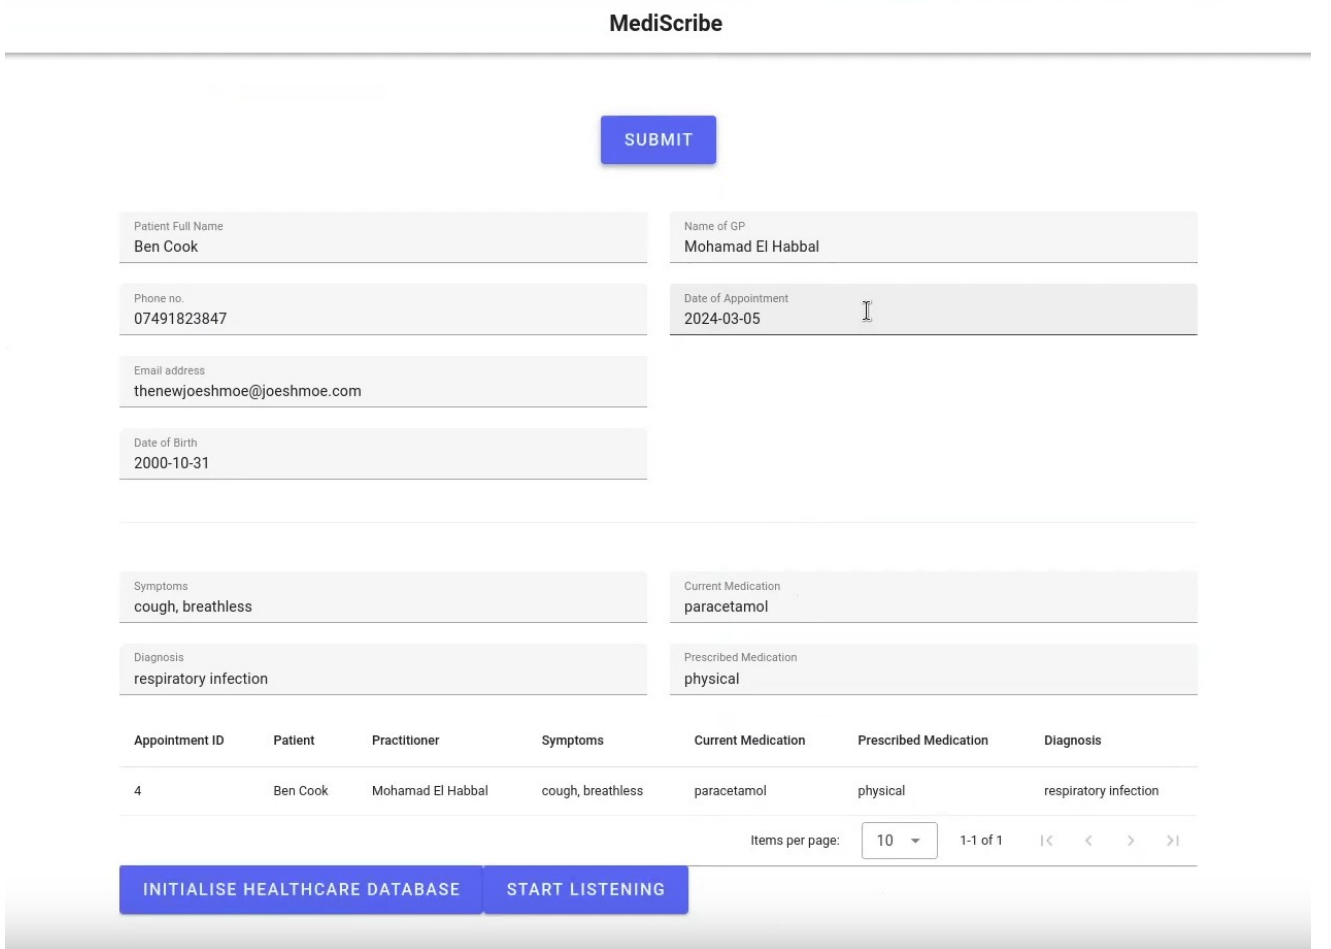Start listening for voice input
This screenshot has width=1331, height=949.
point(585,889)
